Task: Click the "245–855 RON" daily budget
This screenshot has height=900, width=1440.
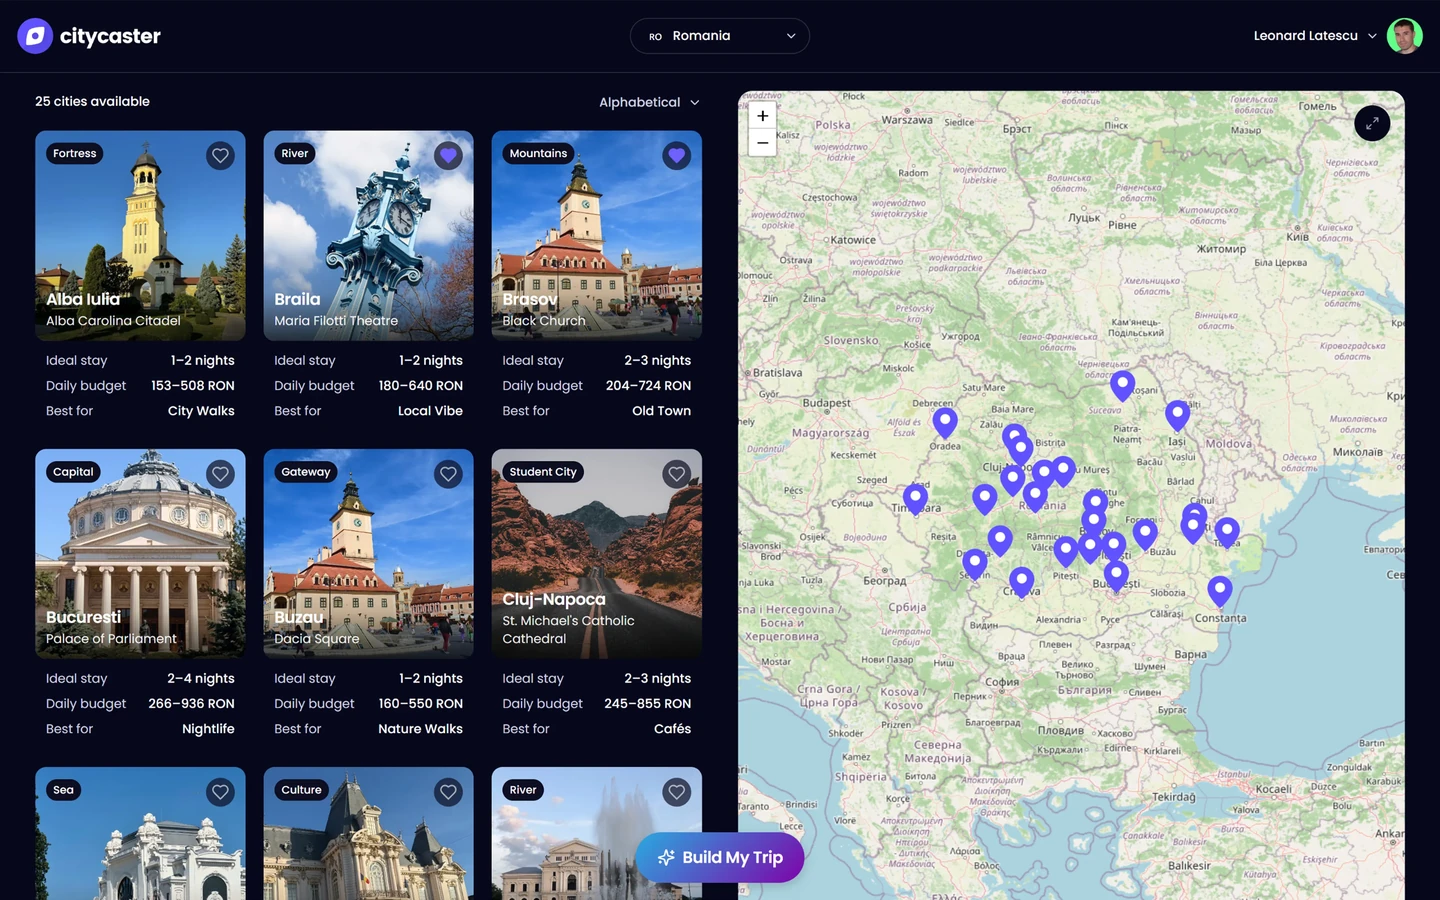Action: coord(648,704)
